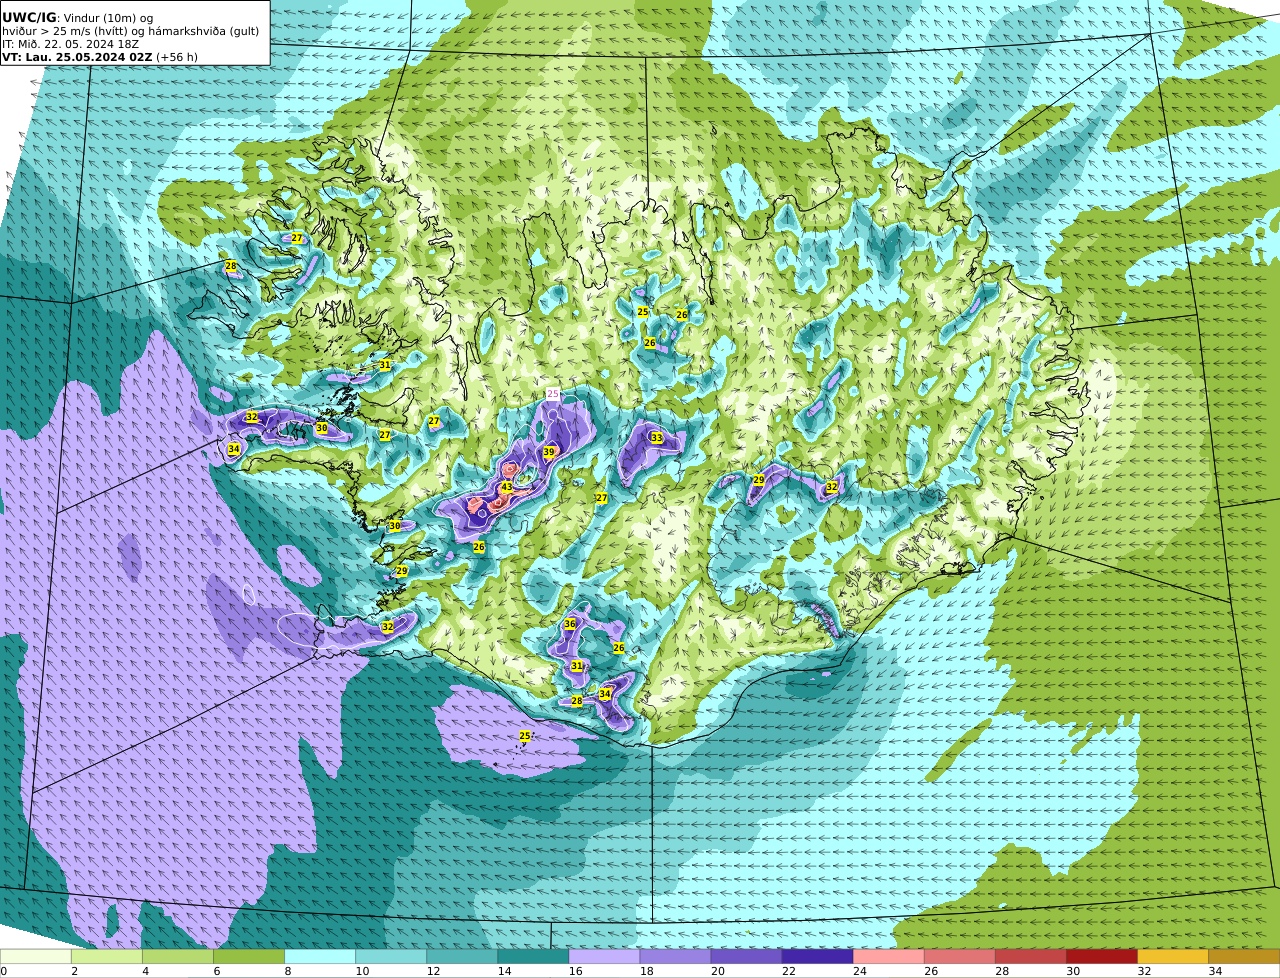Viewport: 1280px width, 978px height.
Task: Click the legend scale's 34 tick label
Action: point(1215,971)
